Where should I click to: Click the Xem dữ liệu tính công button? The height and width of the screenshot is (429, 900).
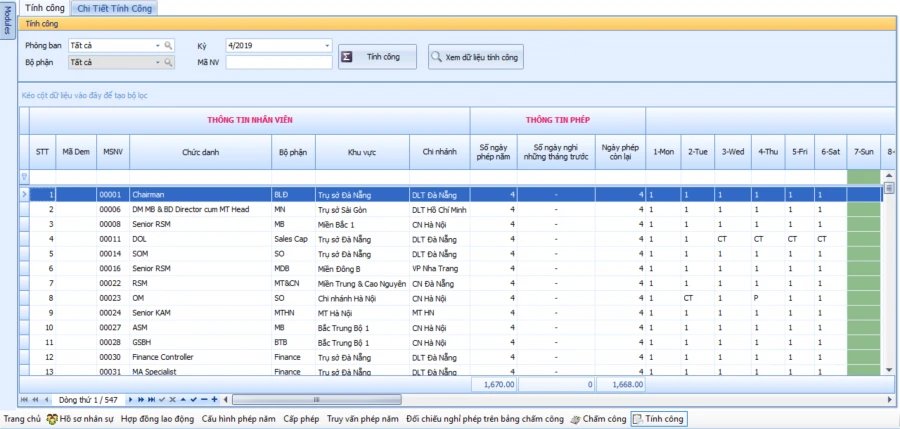(476, 57)
